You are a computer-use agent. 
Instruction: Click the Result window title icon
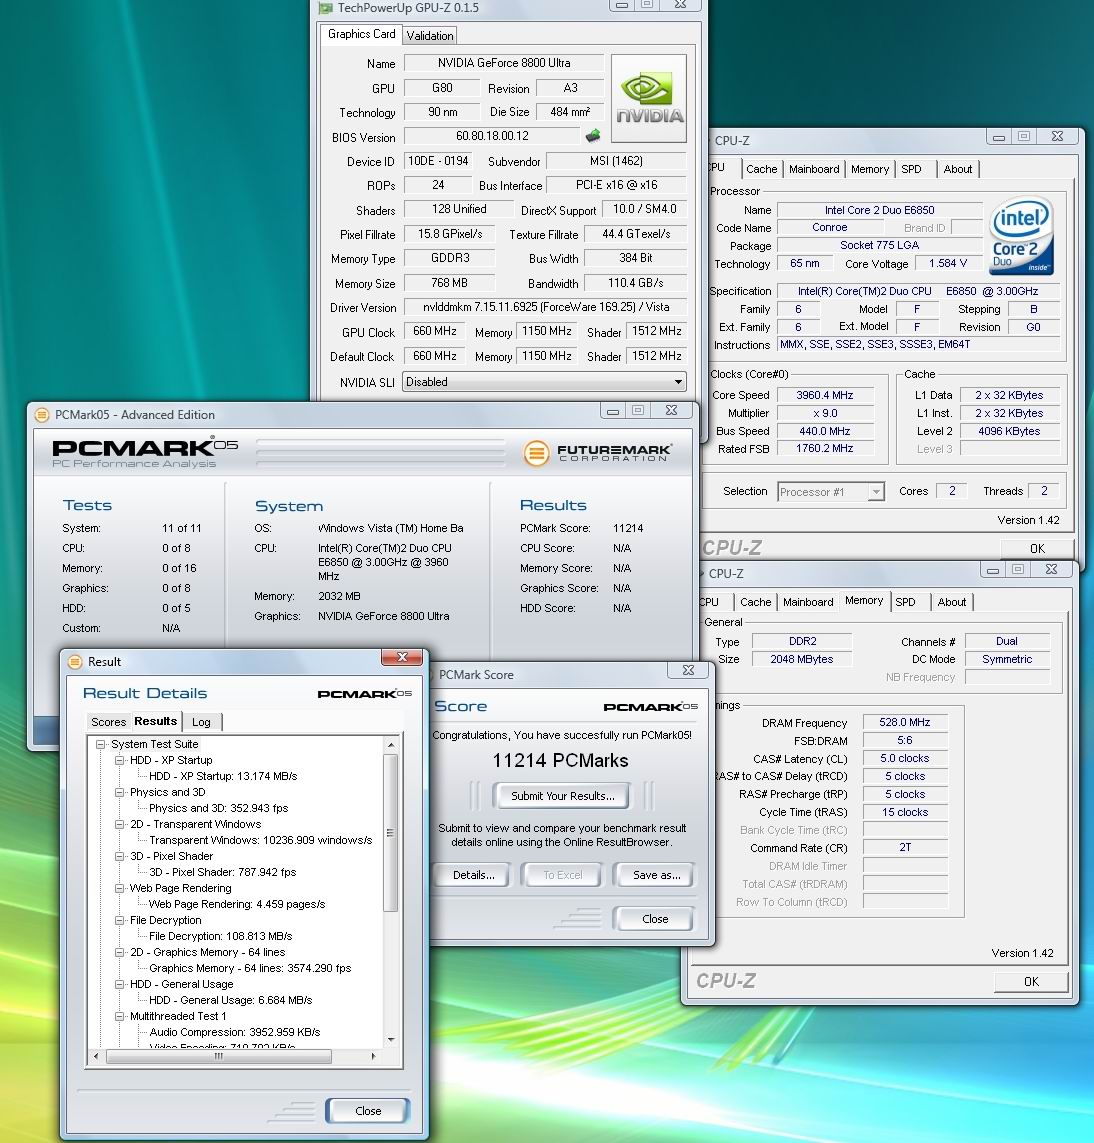(x=74, y=662)
